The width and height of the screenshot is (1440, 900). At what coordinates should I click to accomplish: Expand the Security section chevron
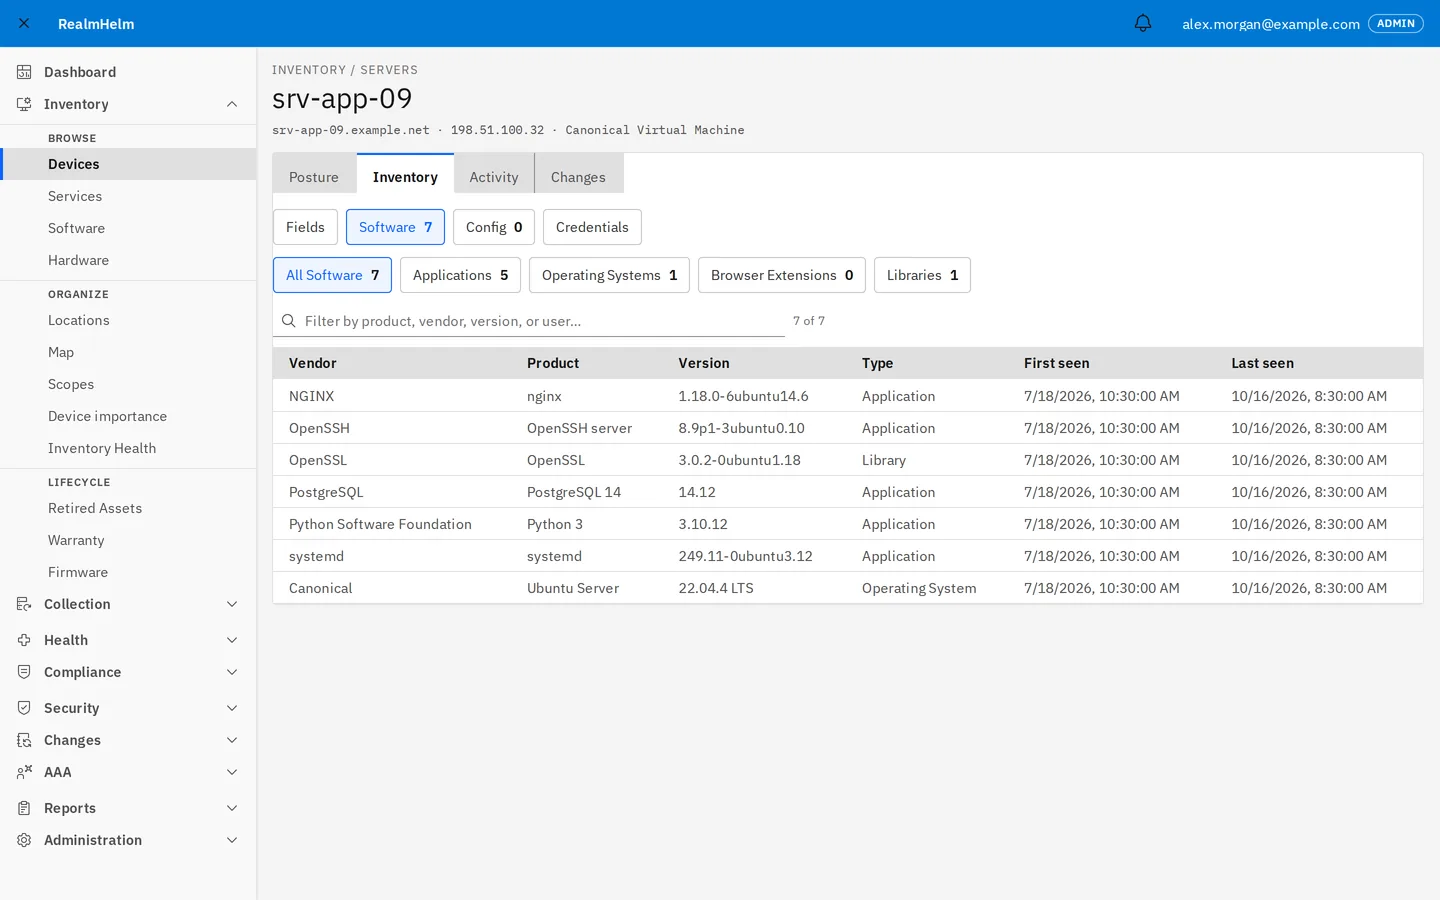point(232,708)
